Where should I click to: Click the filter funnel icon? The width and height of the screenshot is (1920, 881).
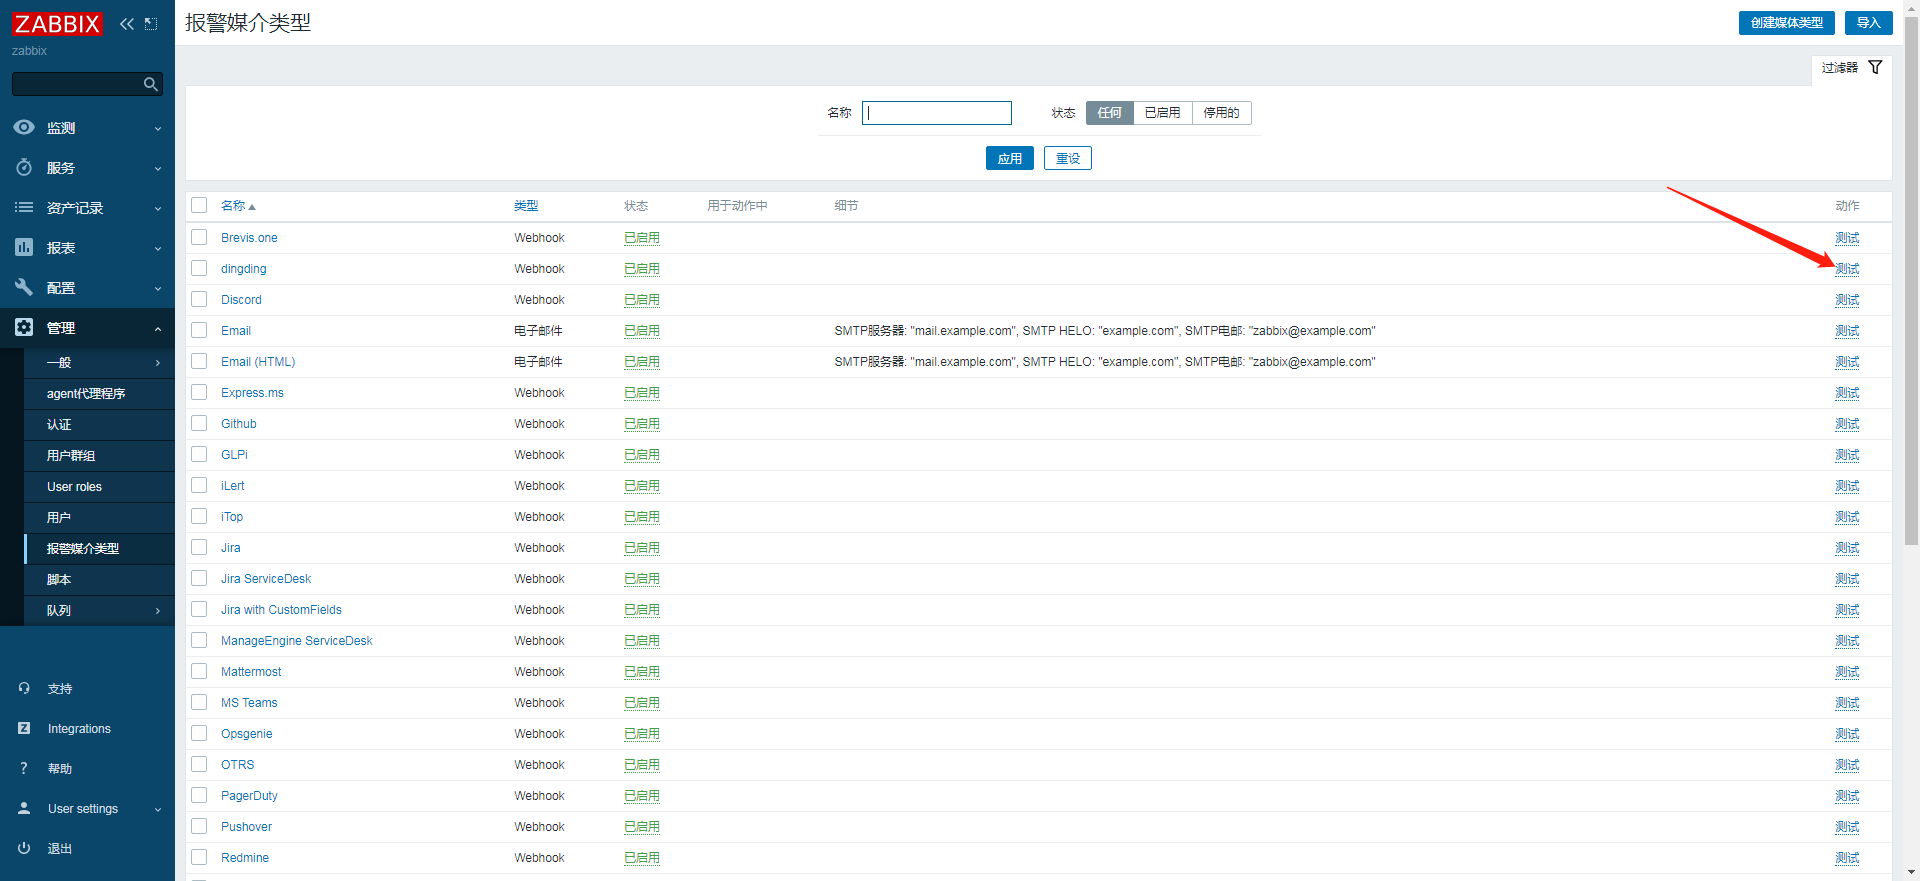pos(1875,67)
